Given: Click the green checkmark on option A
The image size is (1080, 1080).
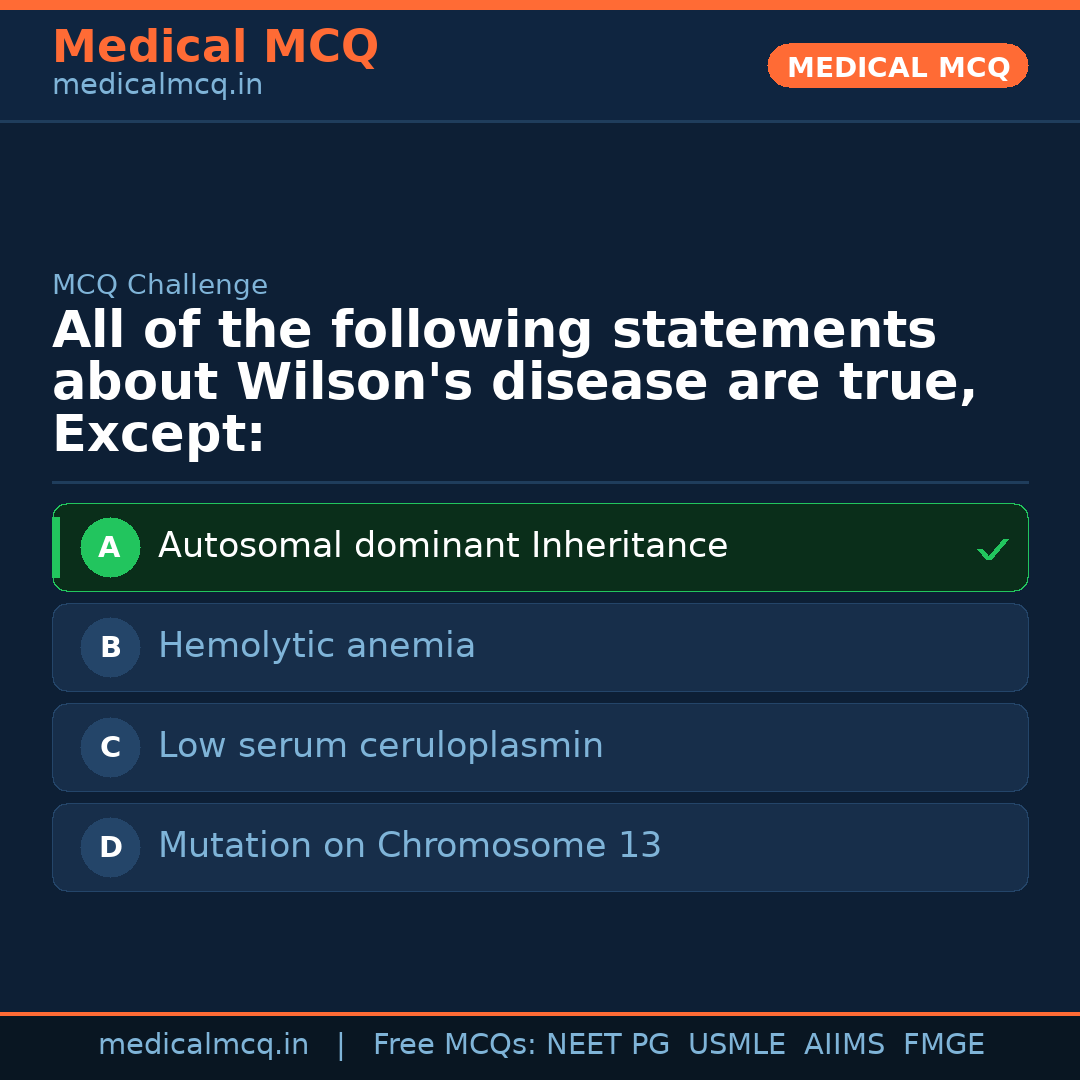Looking at the screenshot, I should (x=992, y=549).
